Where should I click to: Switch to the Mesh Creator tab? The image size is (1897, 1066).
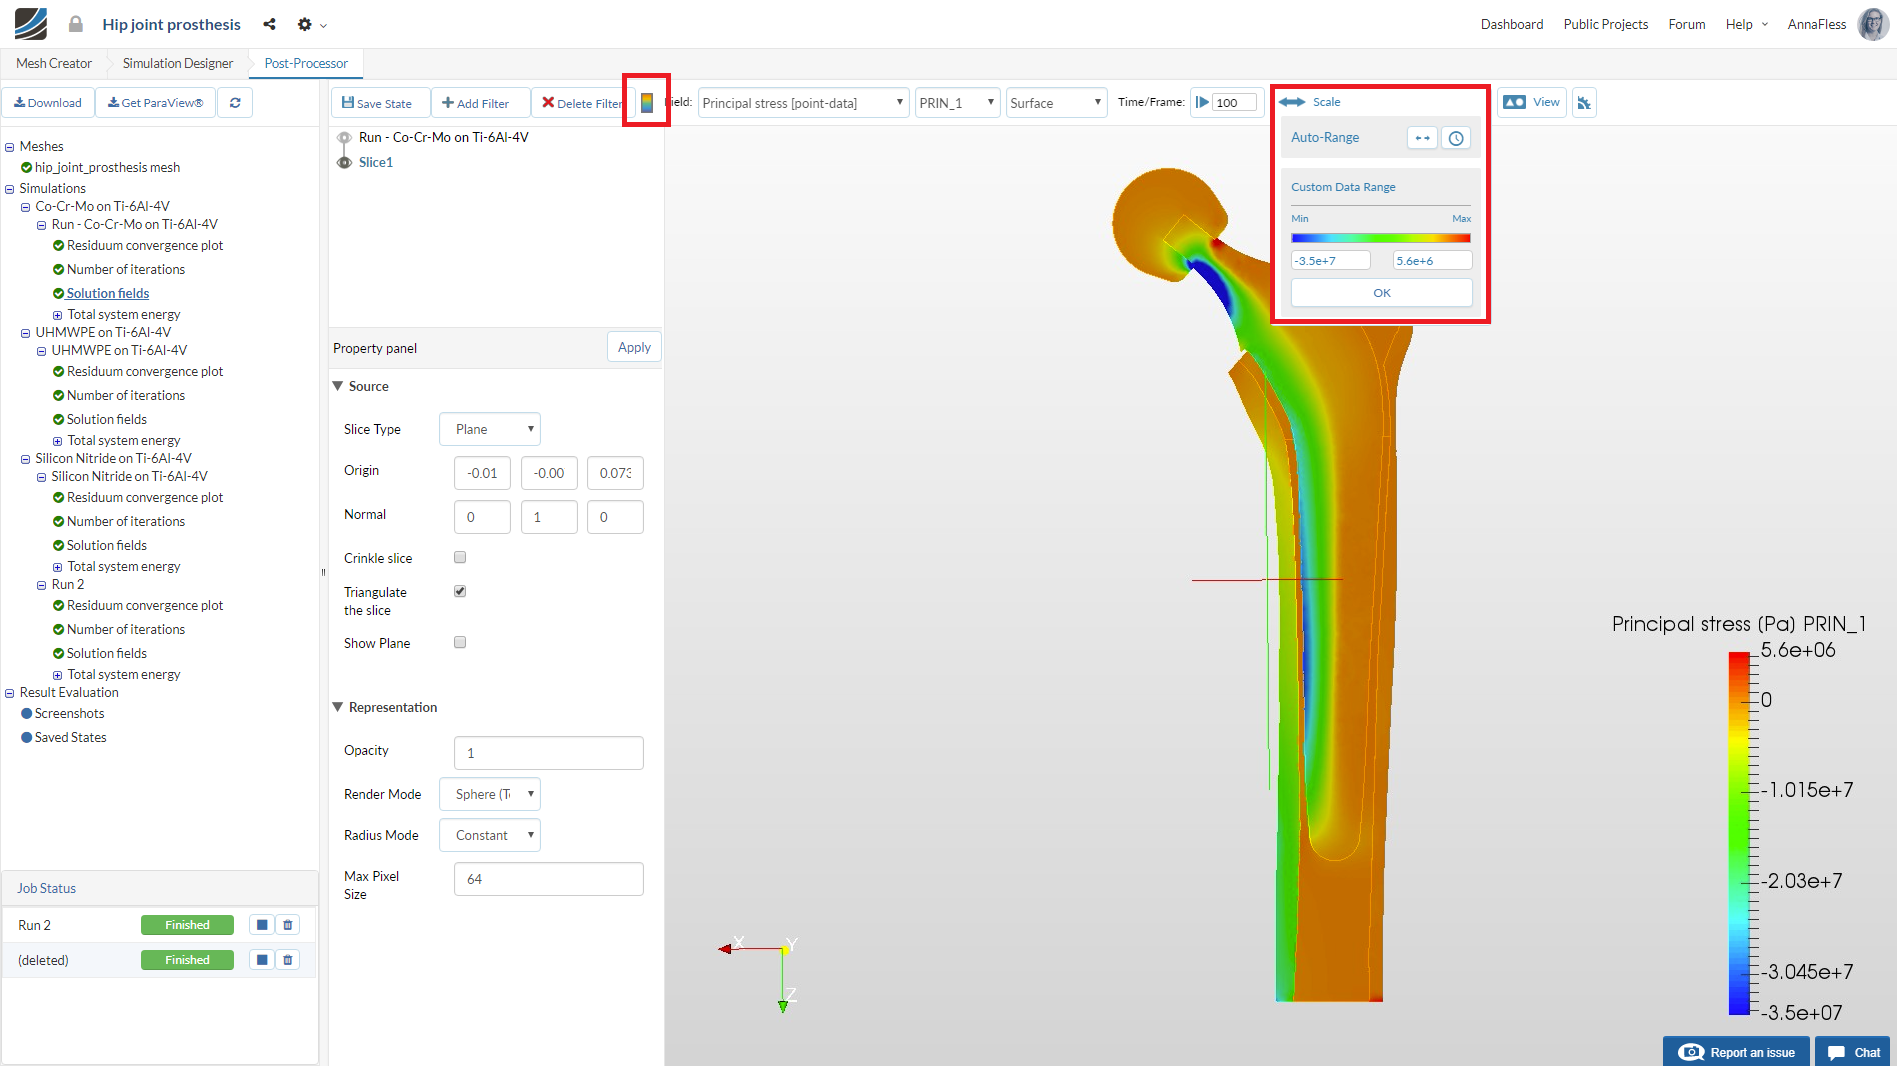[53, 63]
